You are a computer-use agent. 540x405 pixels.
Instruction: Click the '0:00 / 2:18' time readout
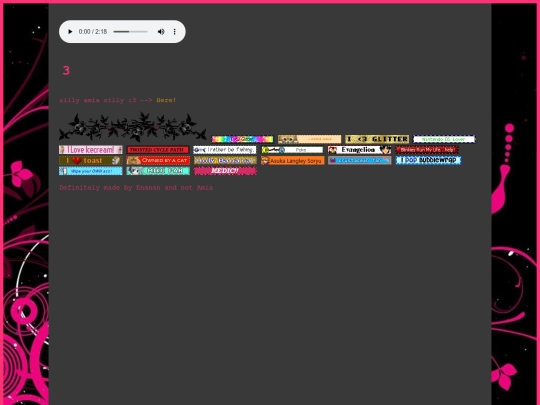coord(93,32)
